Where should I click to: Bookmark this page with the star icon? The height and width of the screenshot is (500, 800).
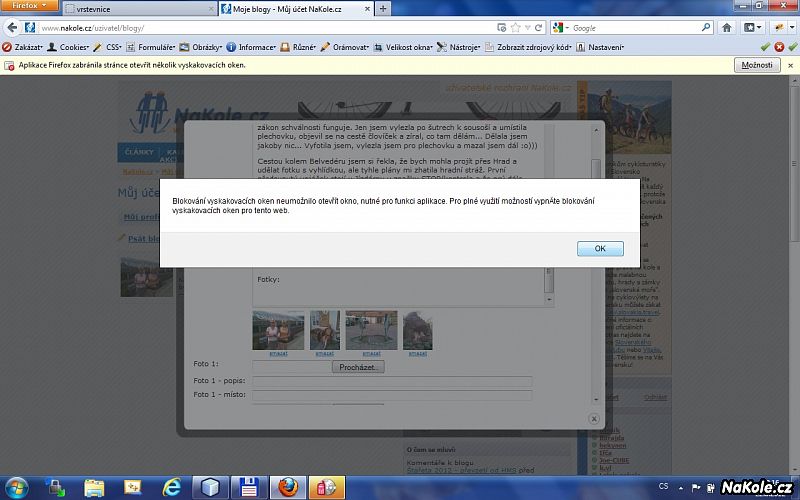tap(515, 28)
